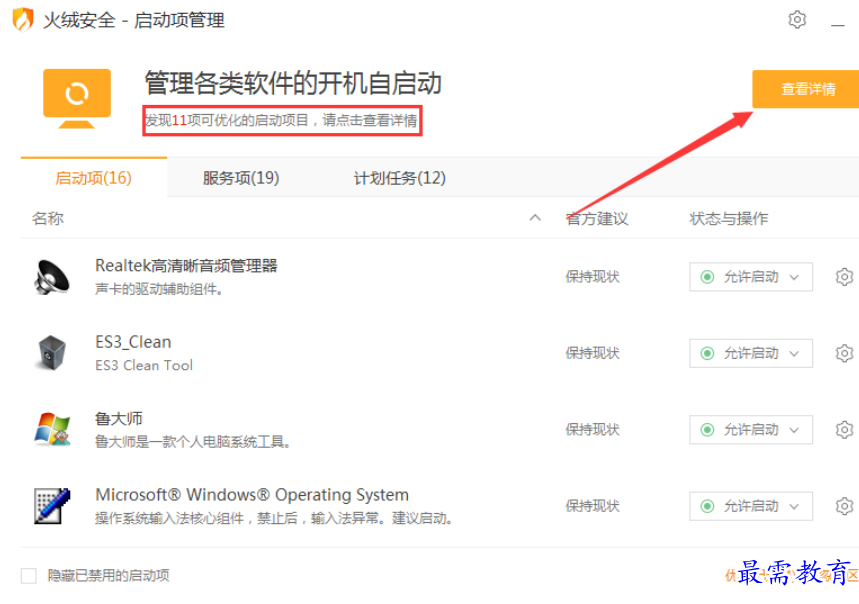Click 保持现状 suggestion for ES3_Clean row
The image size is (859, 604).
(593, 353)
